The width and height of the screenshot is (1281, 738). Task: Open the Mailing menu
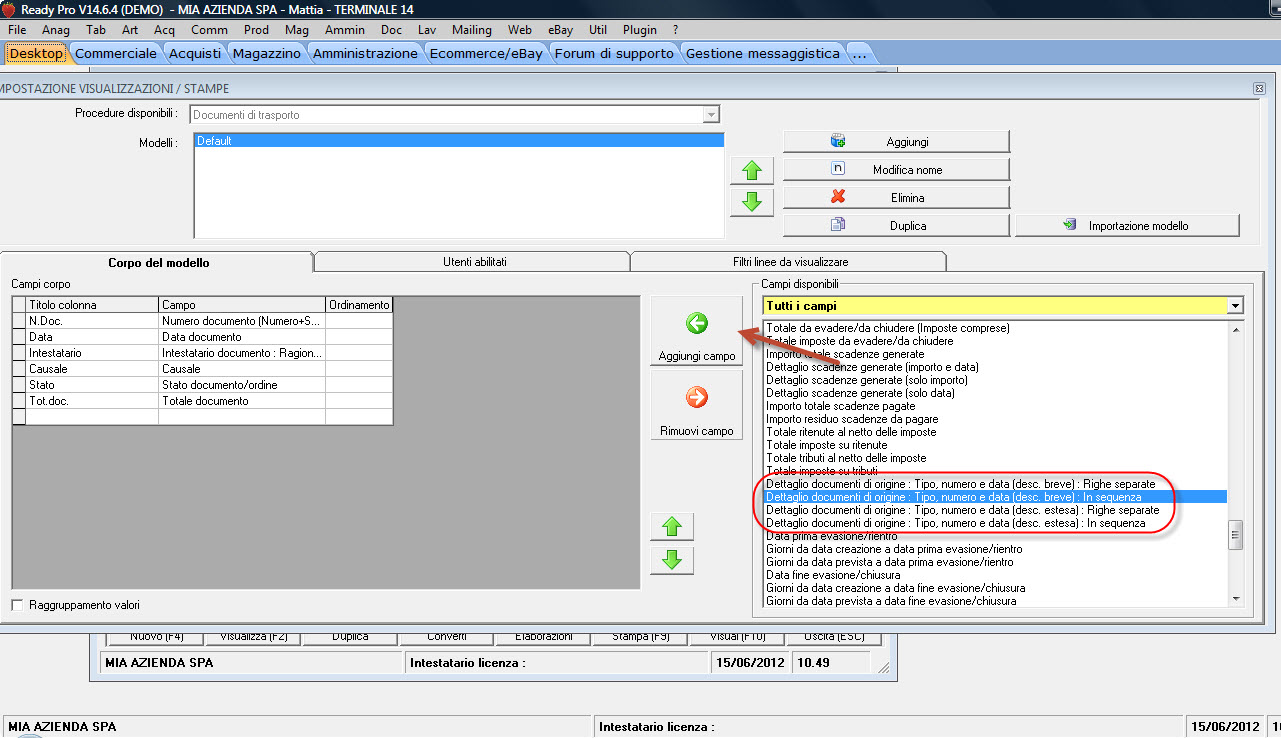pos(472,30)
